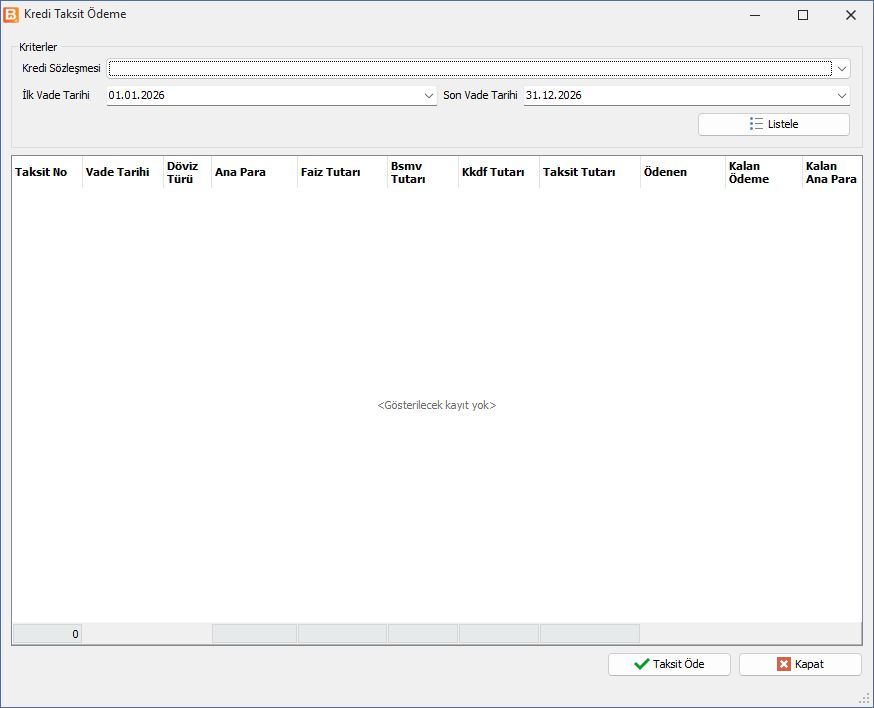Viewport: 874px width, 708px height.
Task: Open the Kredi Sözleşmesi dropdown arrow
Action: point(842,69)
